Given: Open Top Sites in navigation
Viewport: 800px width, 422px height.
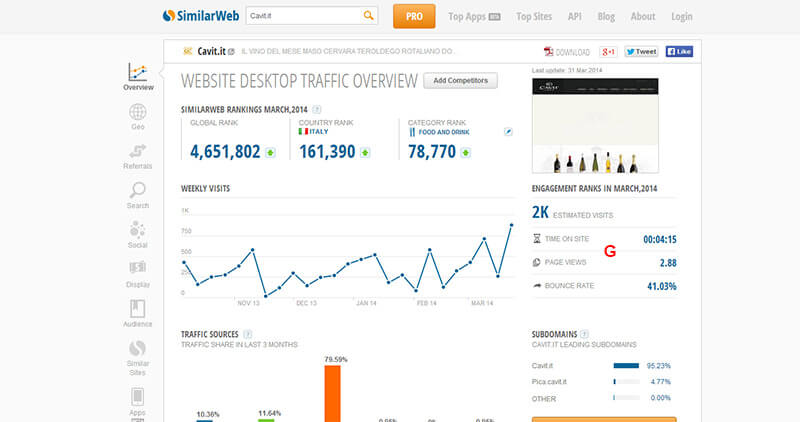Looking at the screenshot, I should (534, 16).
